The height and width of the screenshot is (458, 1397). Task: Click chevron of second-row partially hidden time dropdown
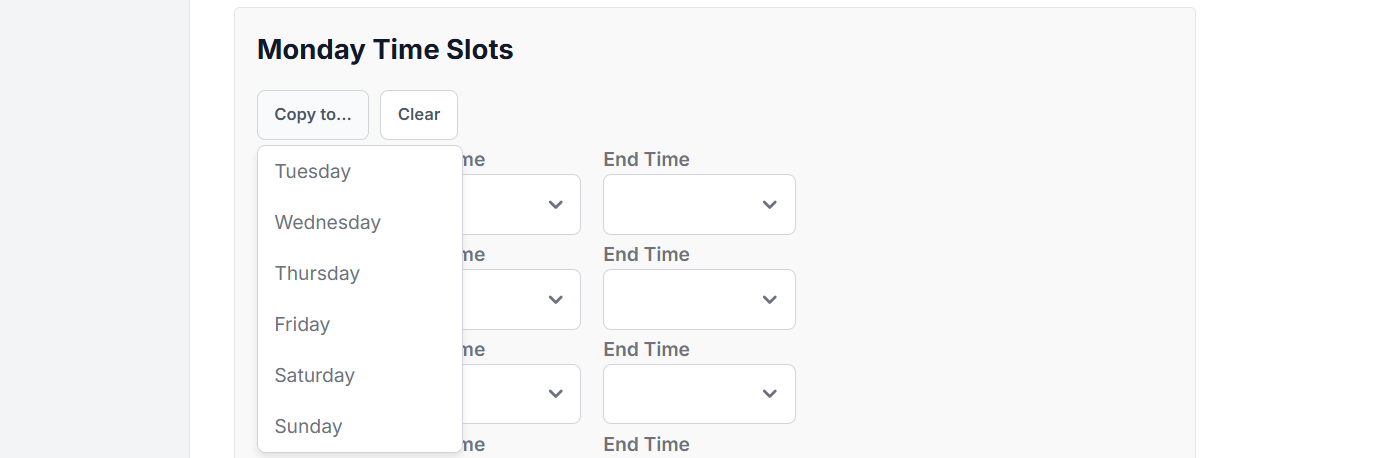(x=556, y=300)
